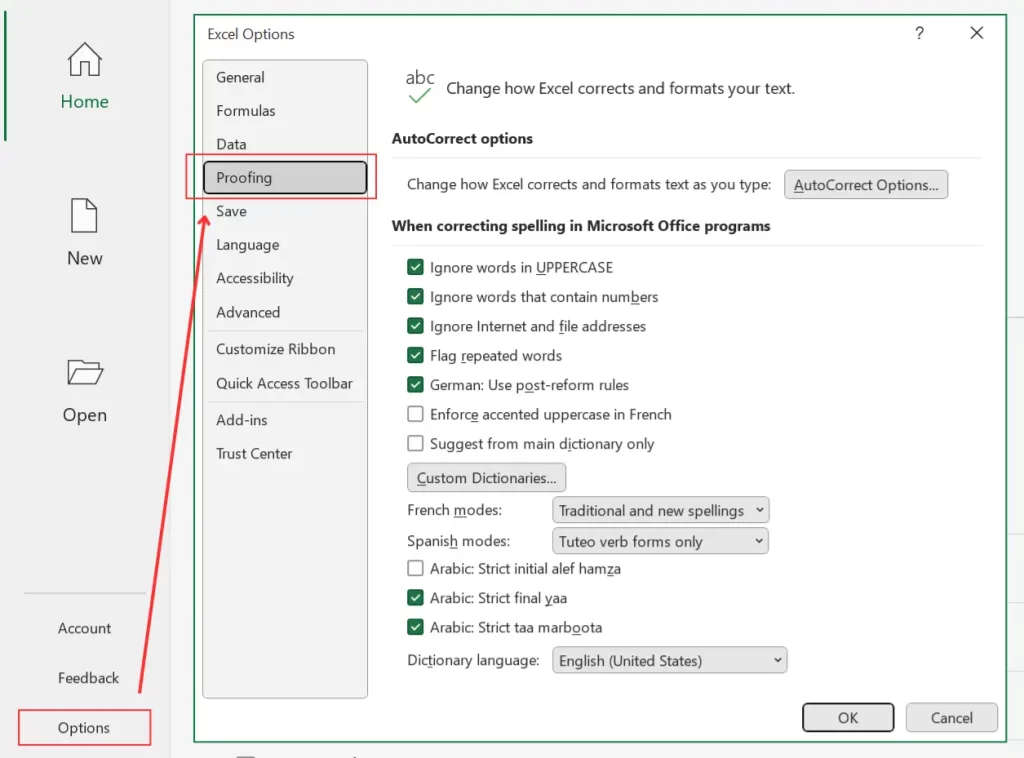This screenshot has width=1024, height=758.
Task: Close the Excel Options dialog
Action: 976,33
